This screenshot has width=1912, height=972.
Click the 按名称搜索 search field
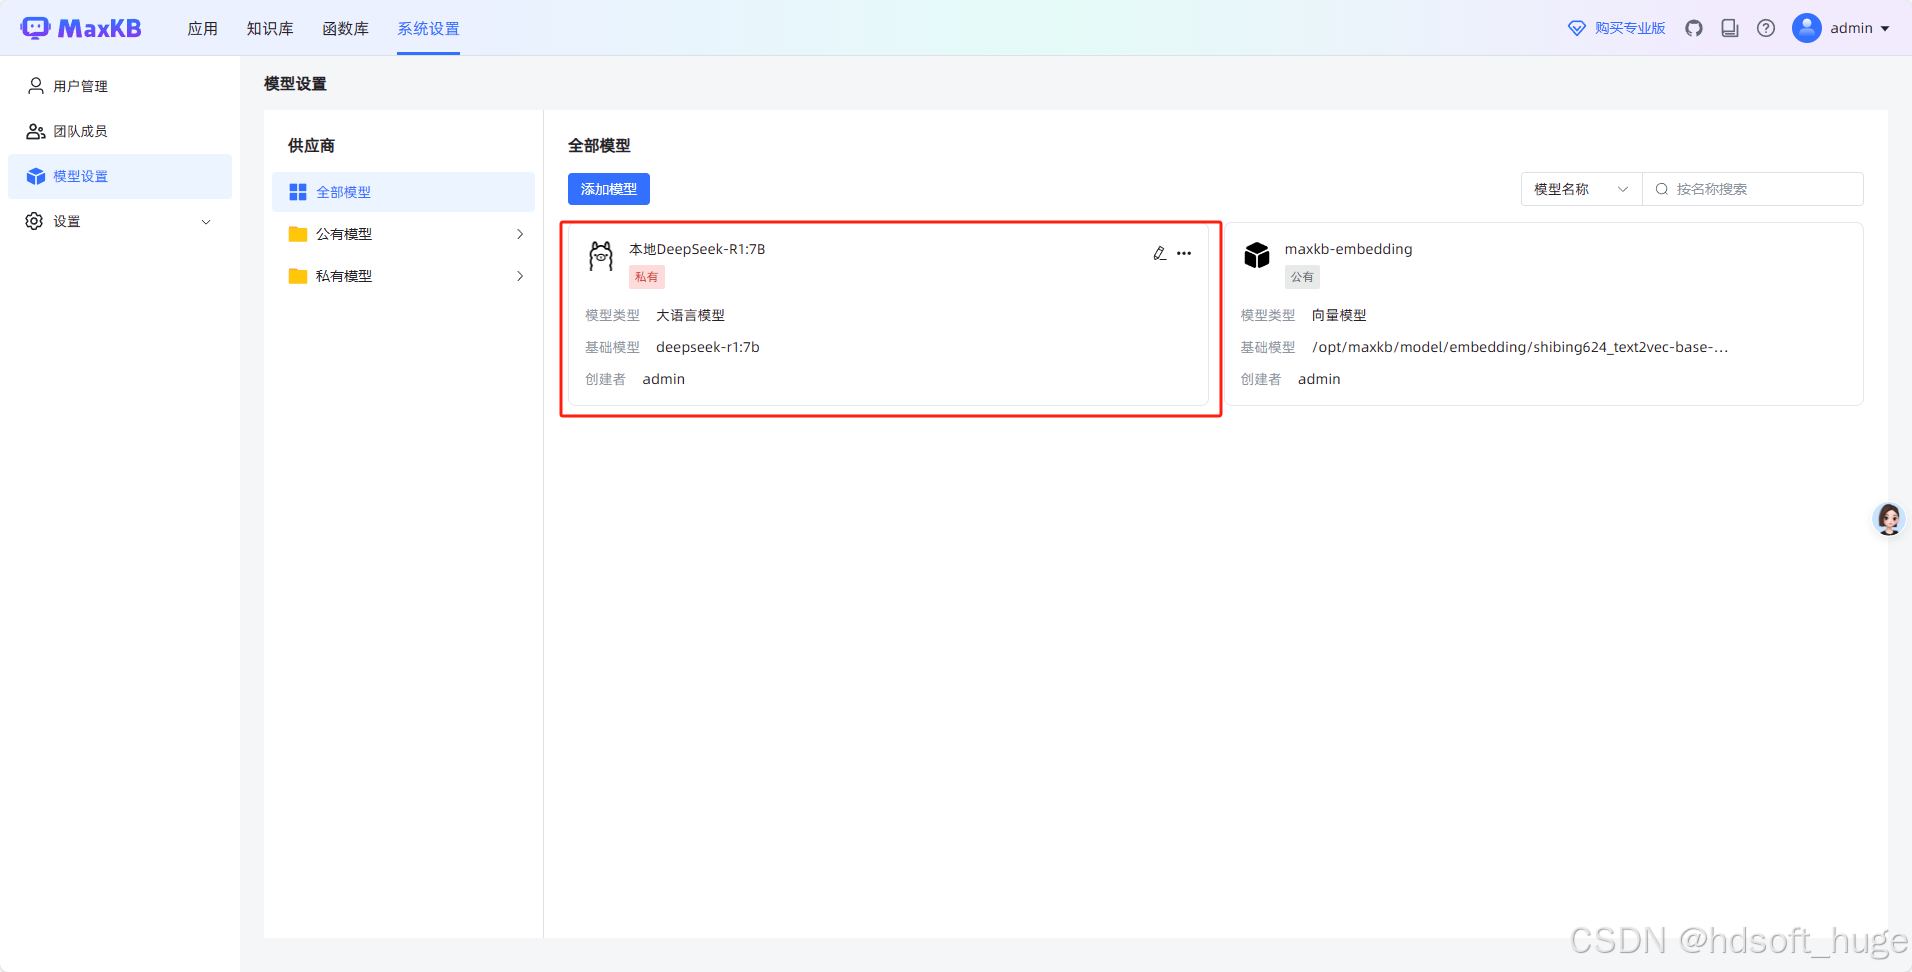click(1753, 189)
